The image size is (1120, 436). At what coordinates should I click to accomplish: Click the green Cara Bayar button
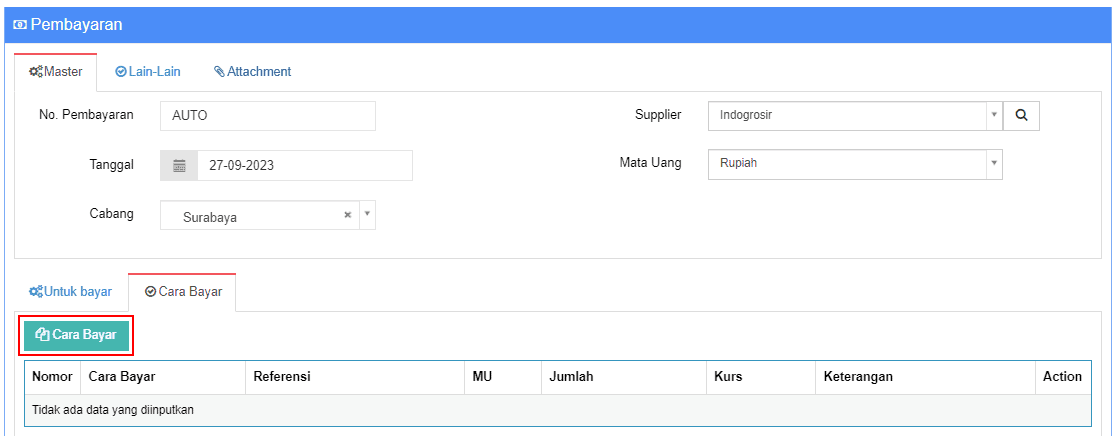76,335
